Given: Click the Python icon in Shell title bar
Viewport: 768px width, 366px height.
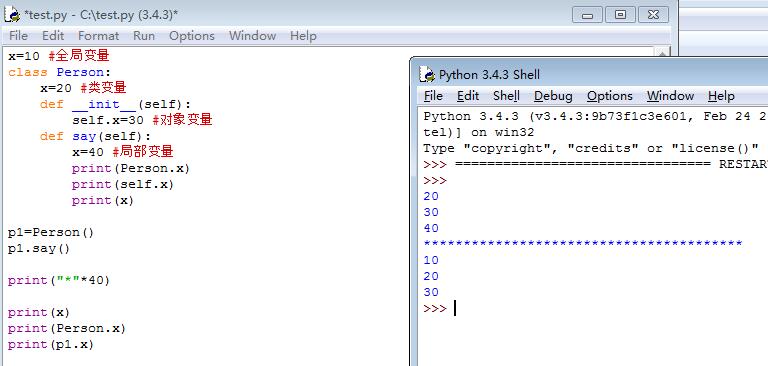Looking at the screenshot, I should coord(427,74).
